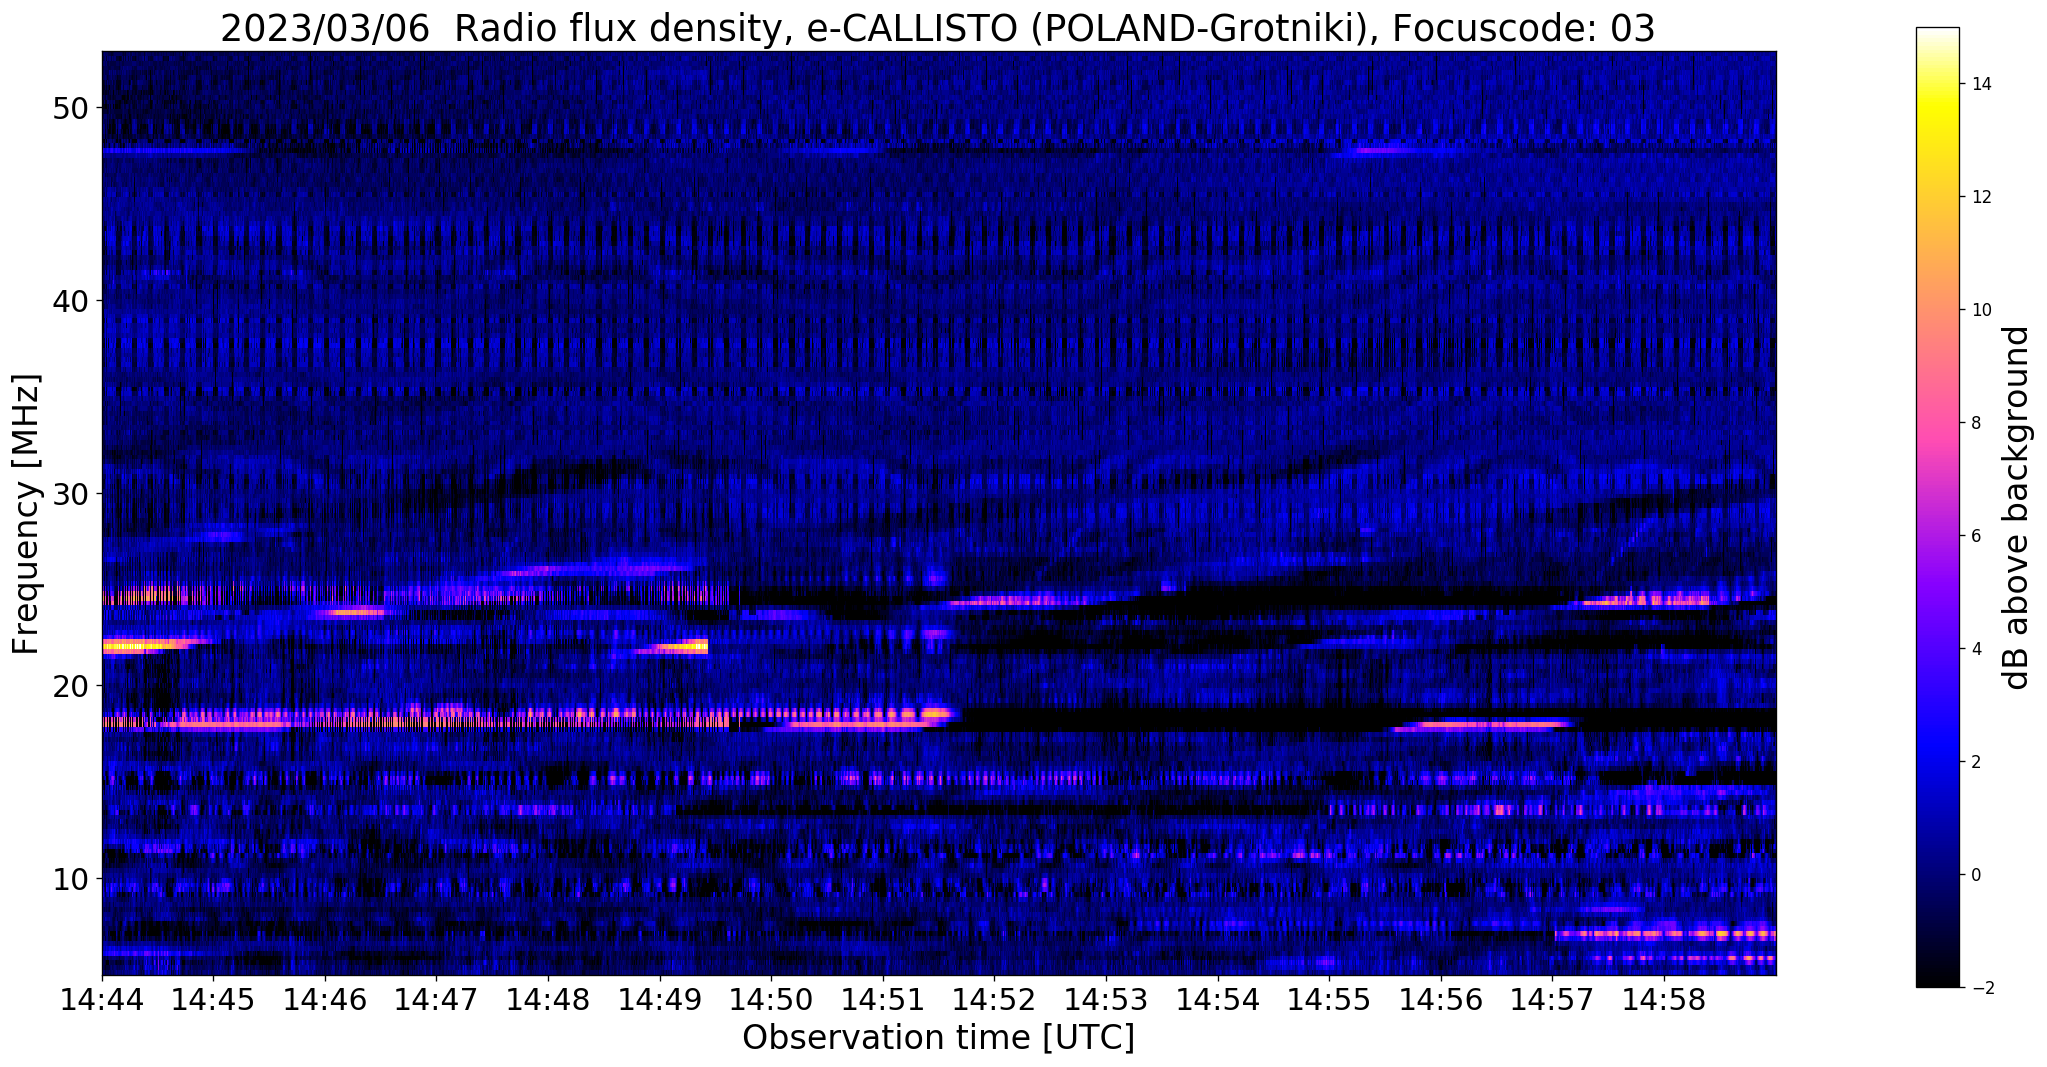Image resolution: width=2047 pixels, height=1067 pixels.
Task: Click the colorbar tick label 10
Action: tap(1980, 310)
